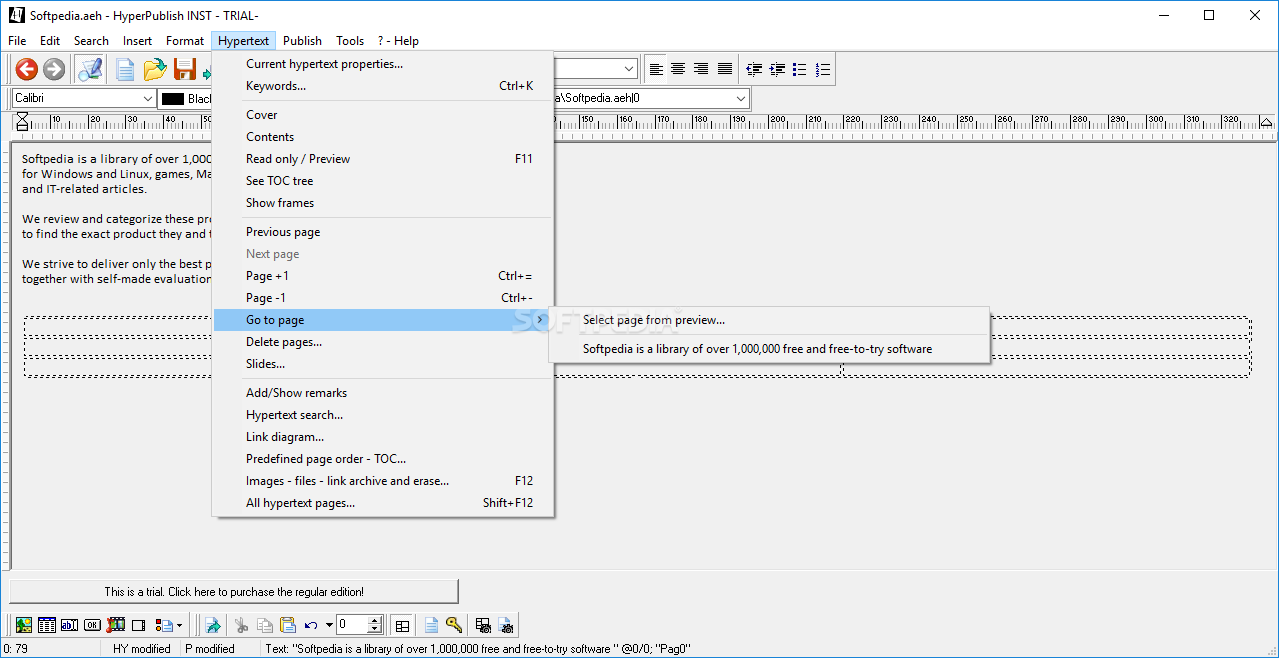The image size is (1279, 658).
Task: Apply a numbered list
Action: pyautogui.click(x=823, y=69)
